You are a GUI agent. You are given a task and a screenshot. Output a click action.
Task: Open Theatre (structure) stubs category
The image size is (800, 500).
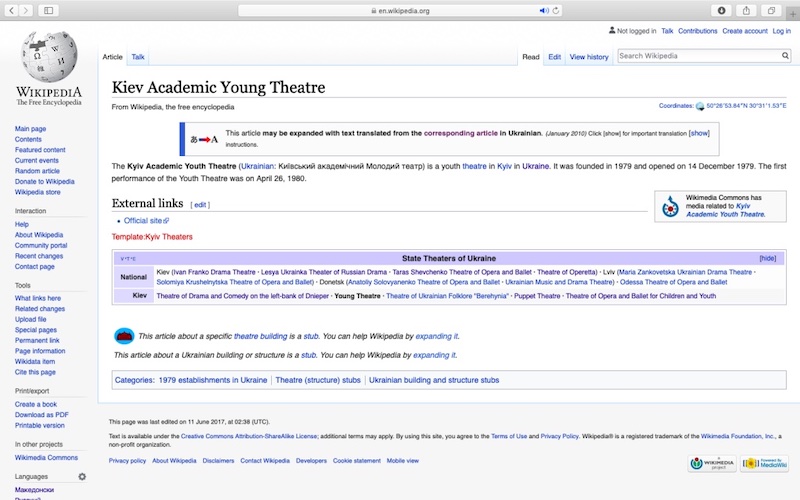(x=318, y=380)
